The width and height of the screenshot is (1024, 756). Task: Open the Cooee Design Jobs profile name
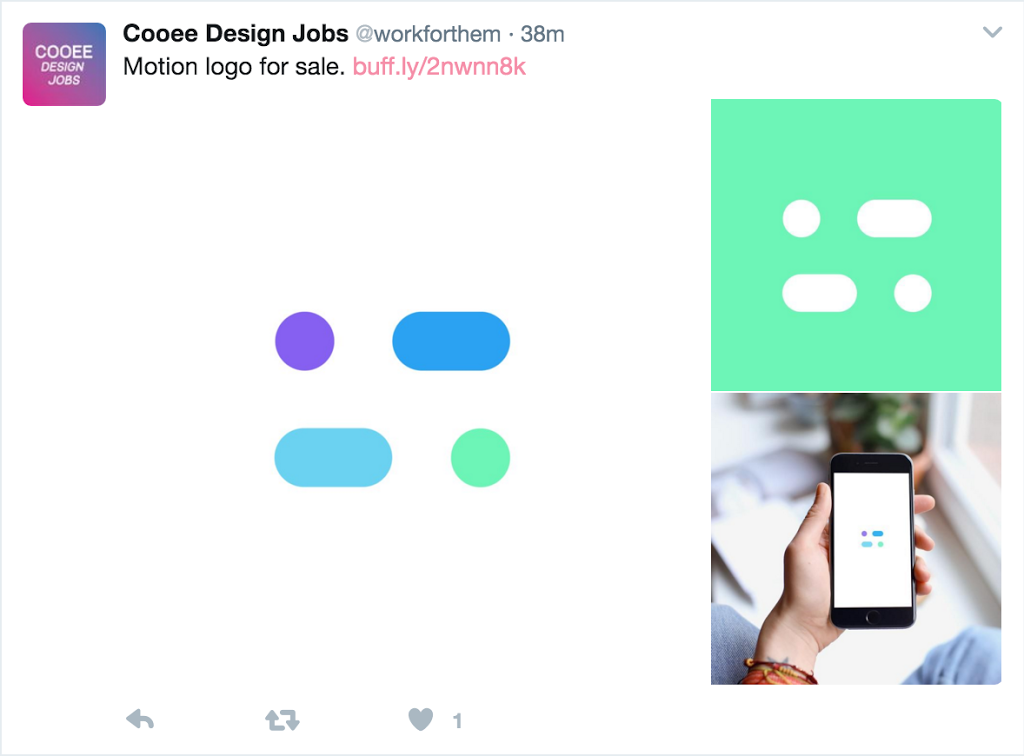pyautogui.click(x=235, y=34)
